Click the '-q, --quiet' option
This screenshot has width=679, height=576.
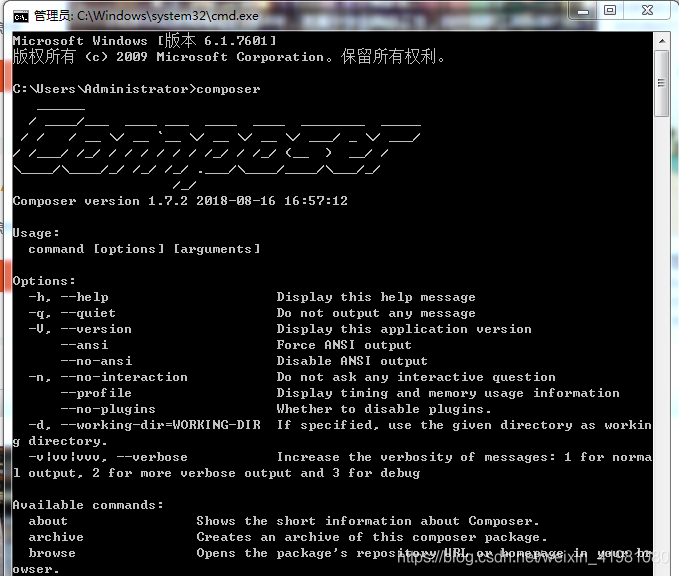coord(72,313)
